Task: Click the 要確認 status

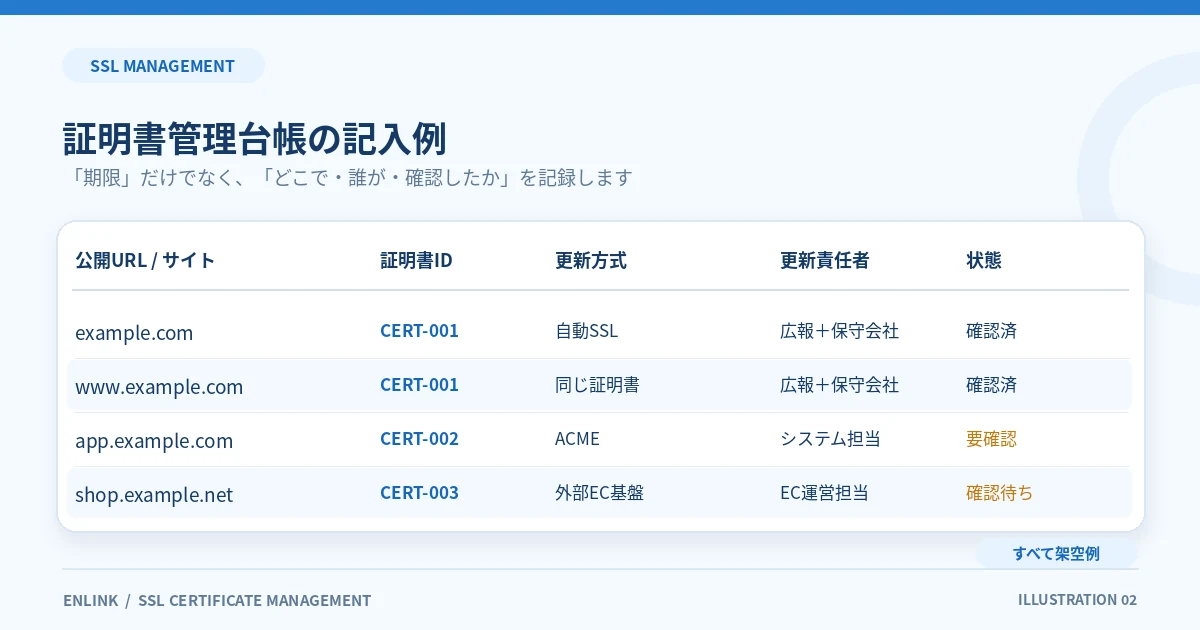Action: point(991,439)
